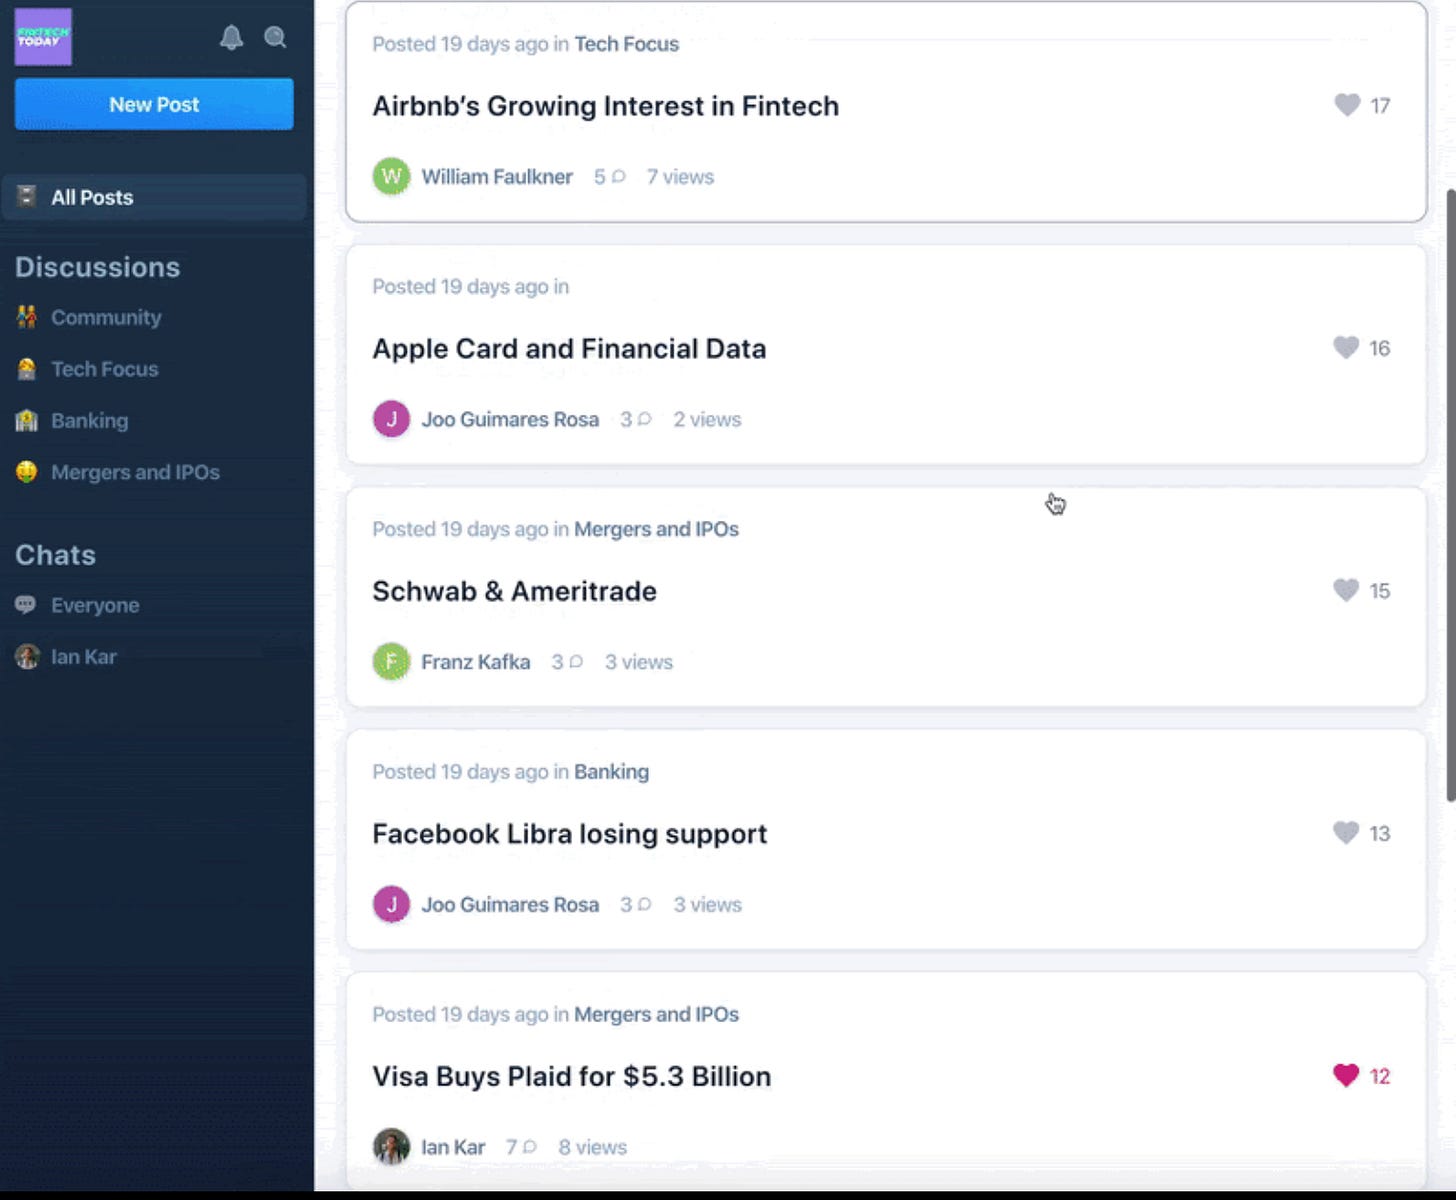The height and width of the screenshot is (1200, 1456).
Task: Click Franz Kafka's F avatar
Action: click(x=391, y=662)
